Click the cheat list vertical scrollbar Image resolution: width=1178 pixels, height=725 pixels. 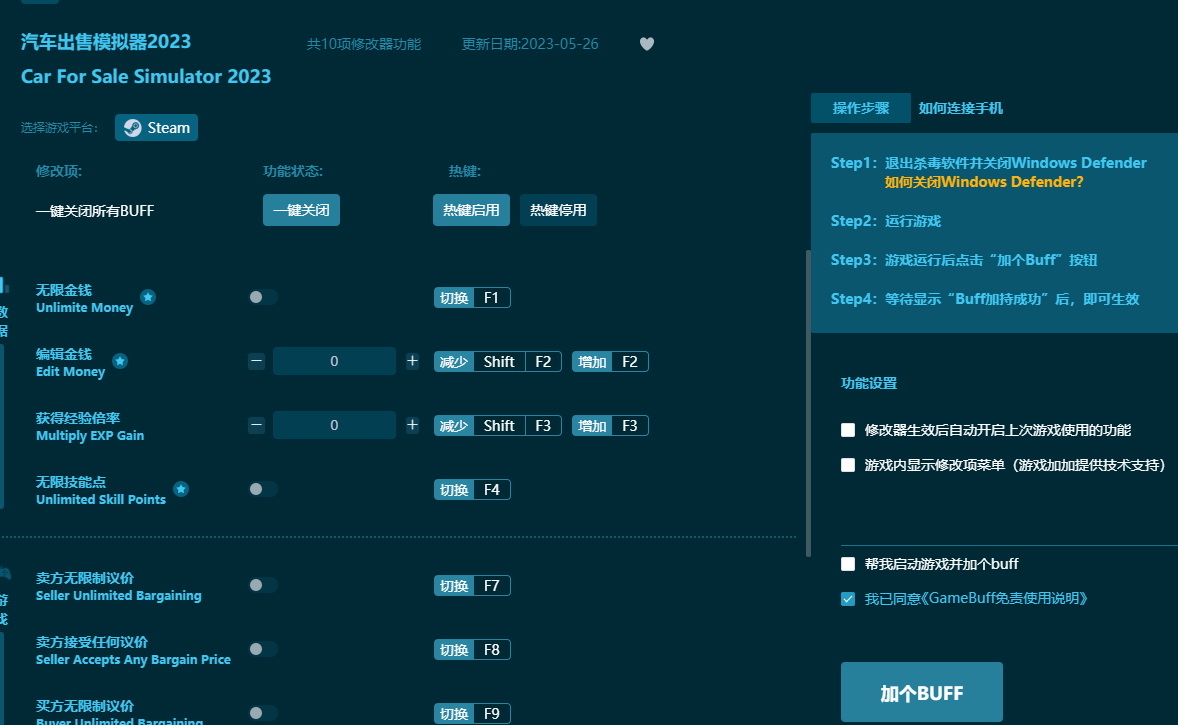click(808, 403)
